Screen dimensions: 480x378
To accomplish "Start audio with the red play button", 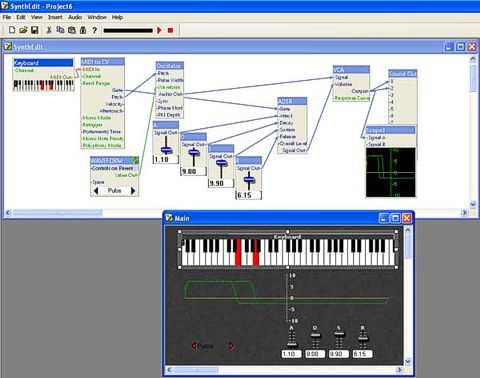I will click(159, 30).
